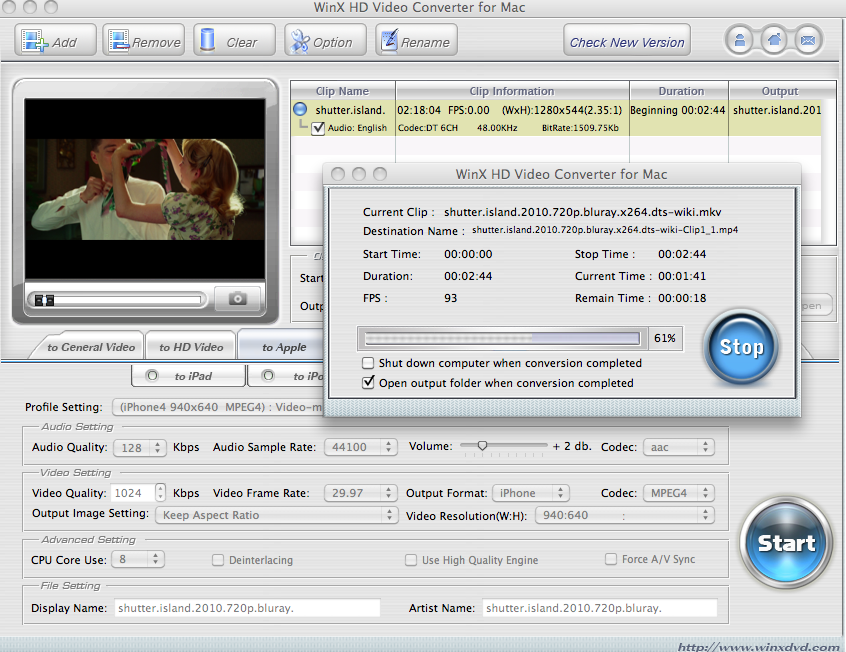846x652 pixels.
Task: Enable shut down computer when completed
Action: 368,363
